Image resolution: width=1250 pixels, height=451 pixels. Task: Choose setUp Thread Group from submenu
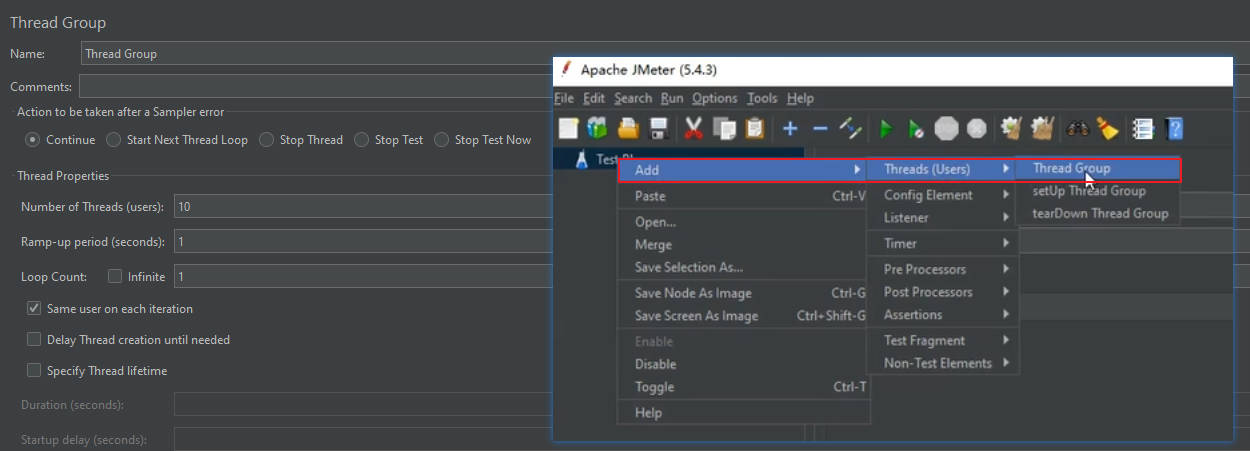tap(1089, 191)
